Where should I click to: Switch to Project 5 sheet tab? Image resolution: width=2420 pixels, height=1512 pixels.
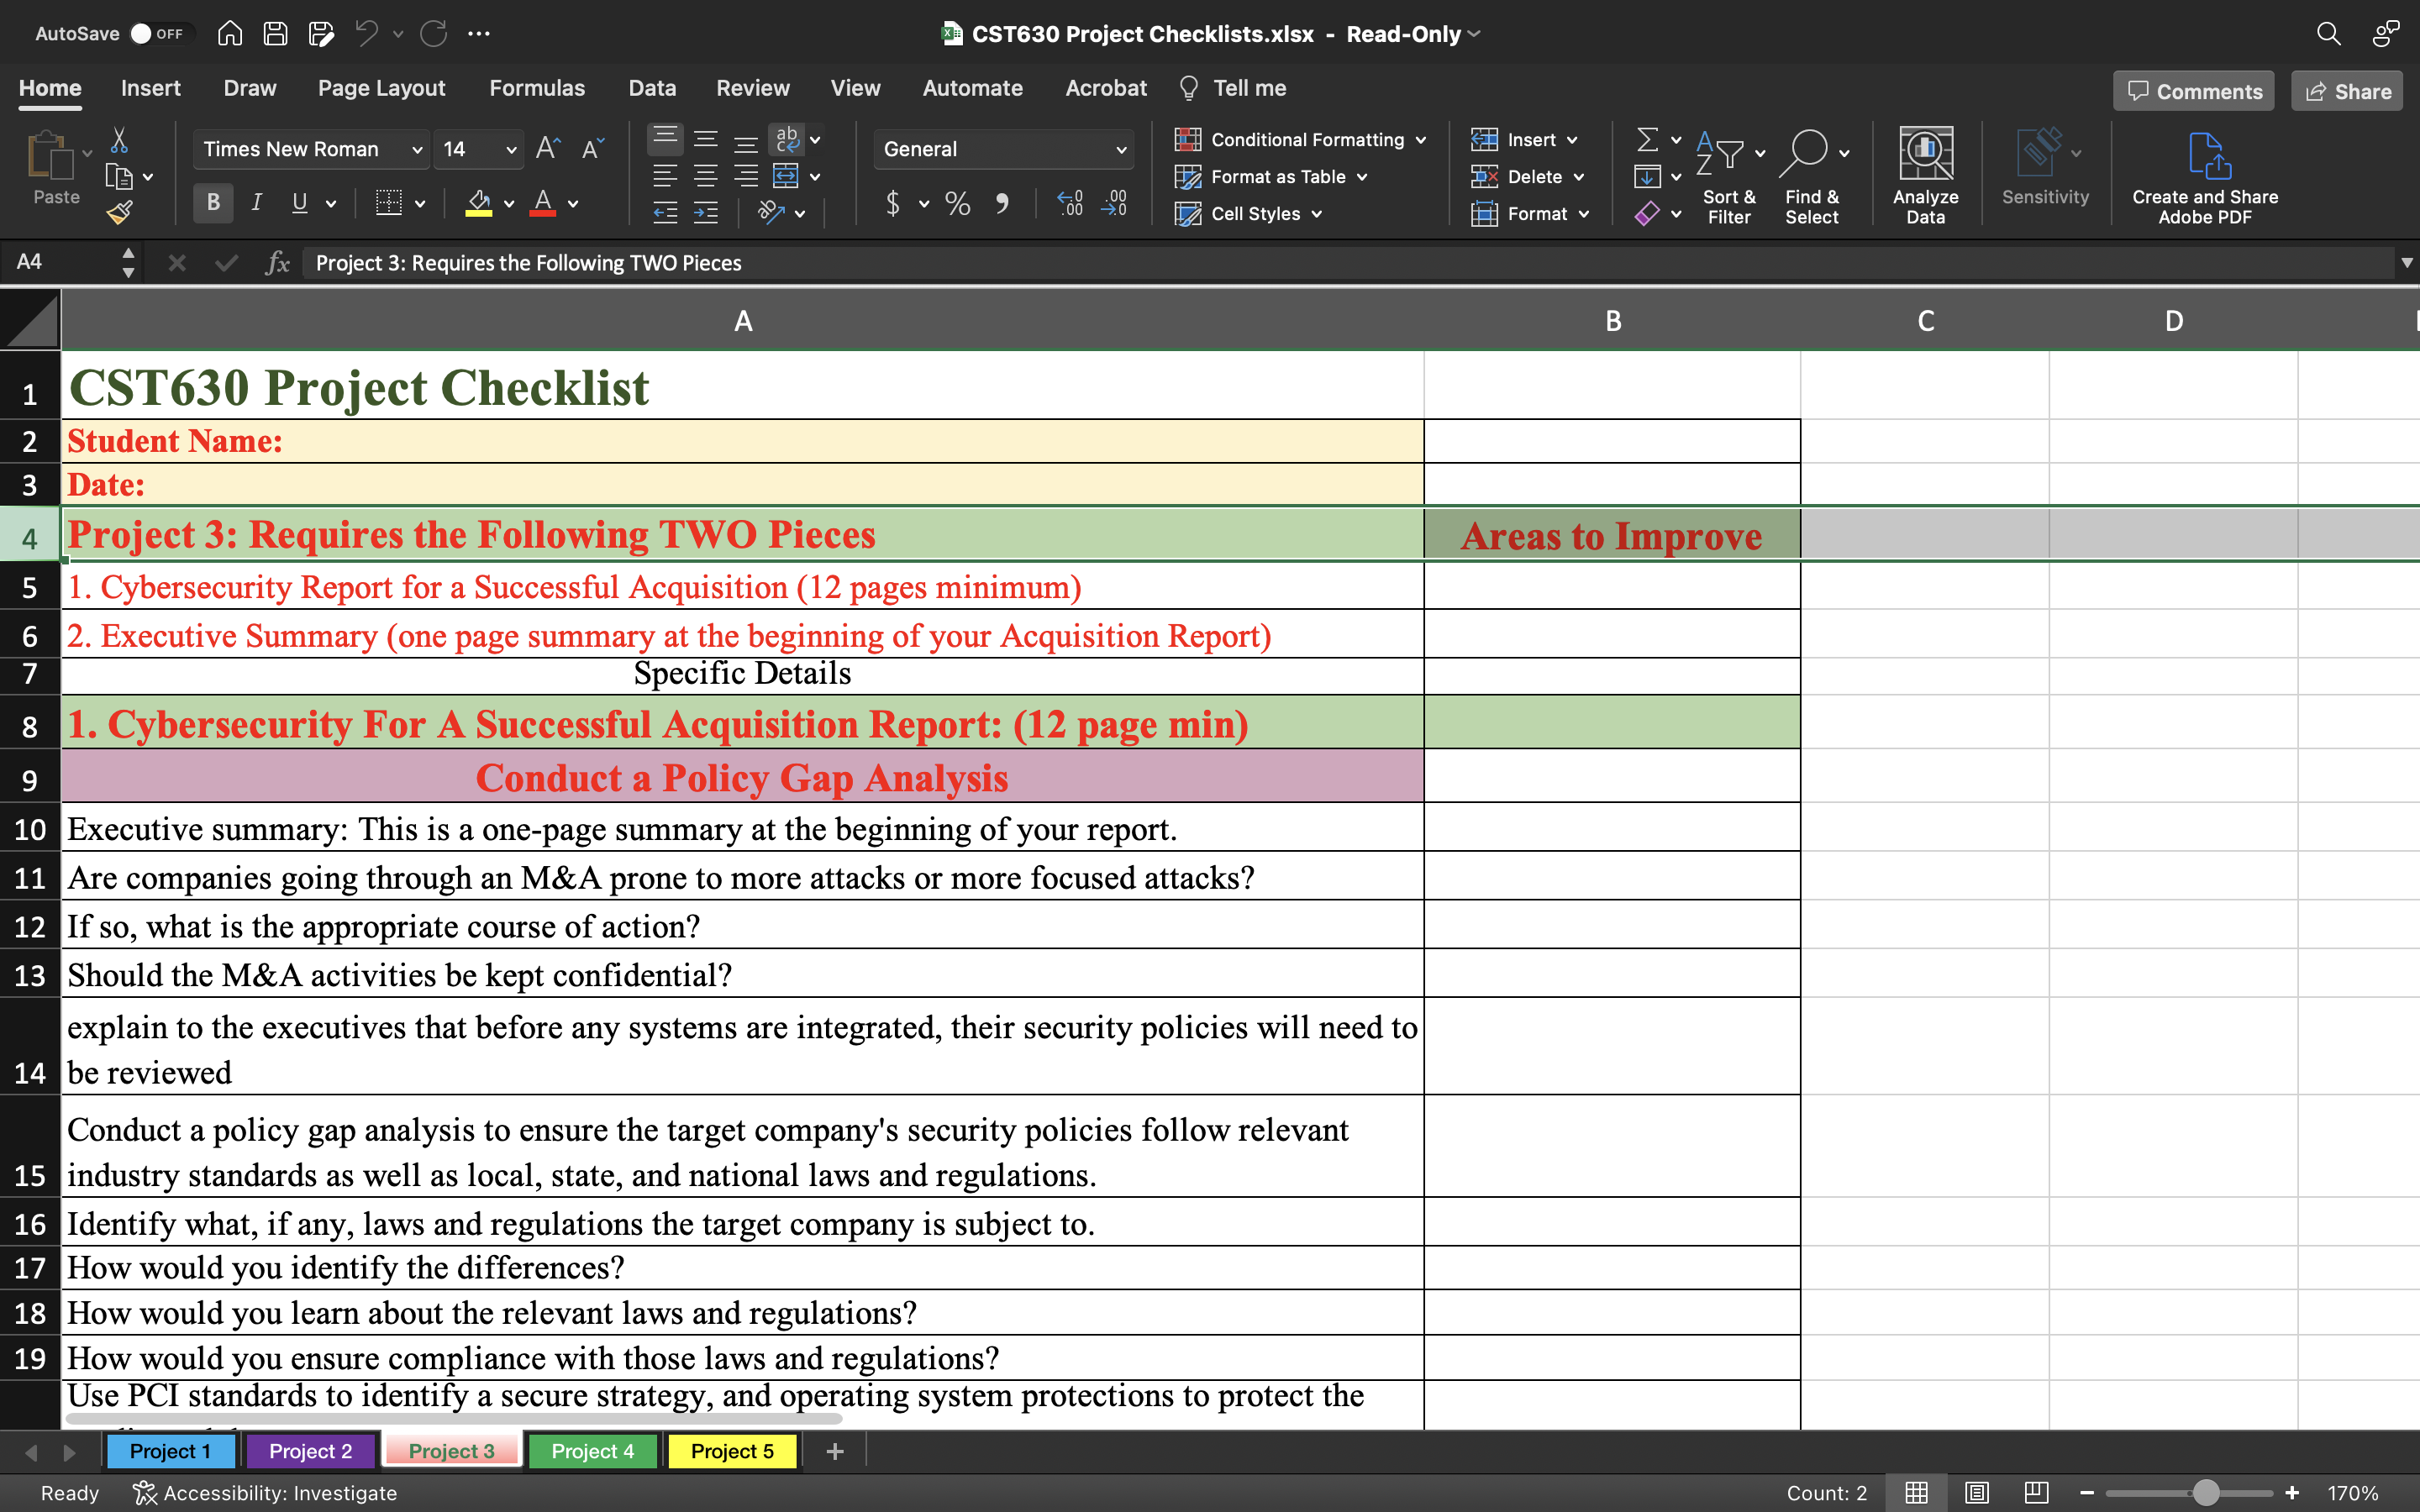(x=732, y=1451)
